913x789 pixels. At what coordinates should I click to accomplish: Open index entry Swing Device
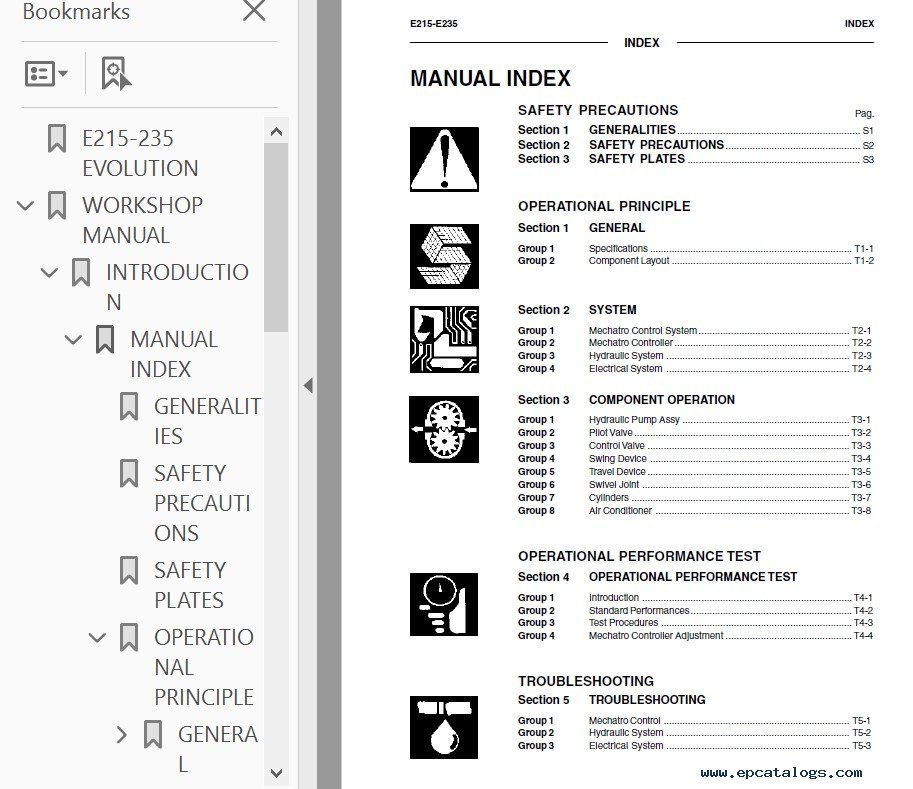click(695, 459)
